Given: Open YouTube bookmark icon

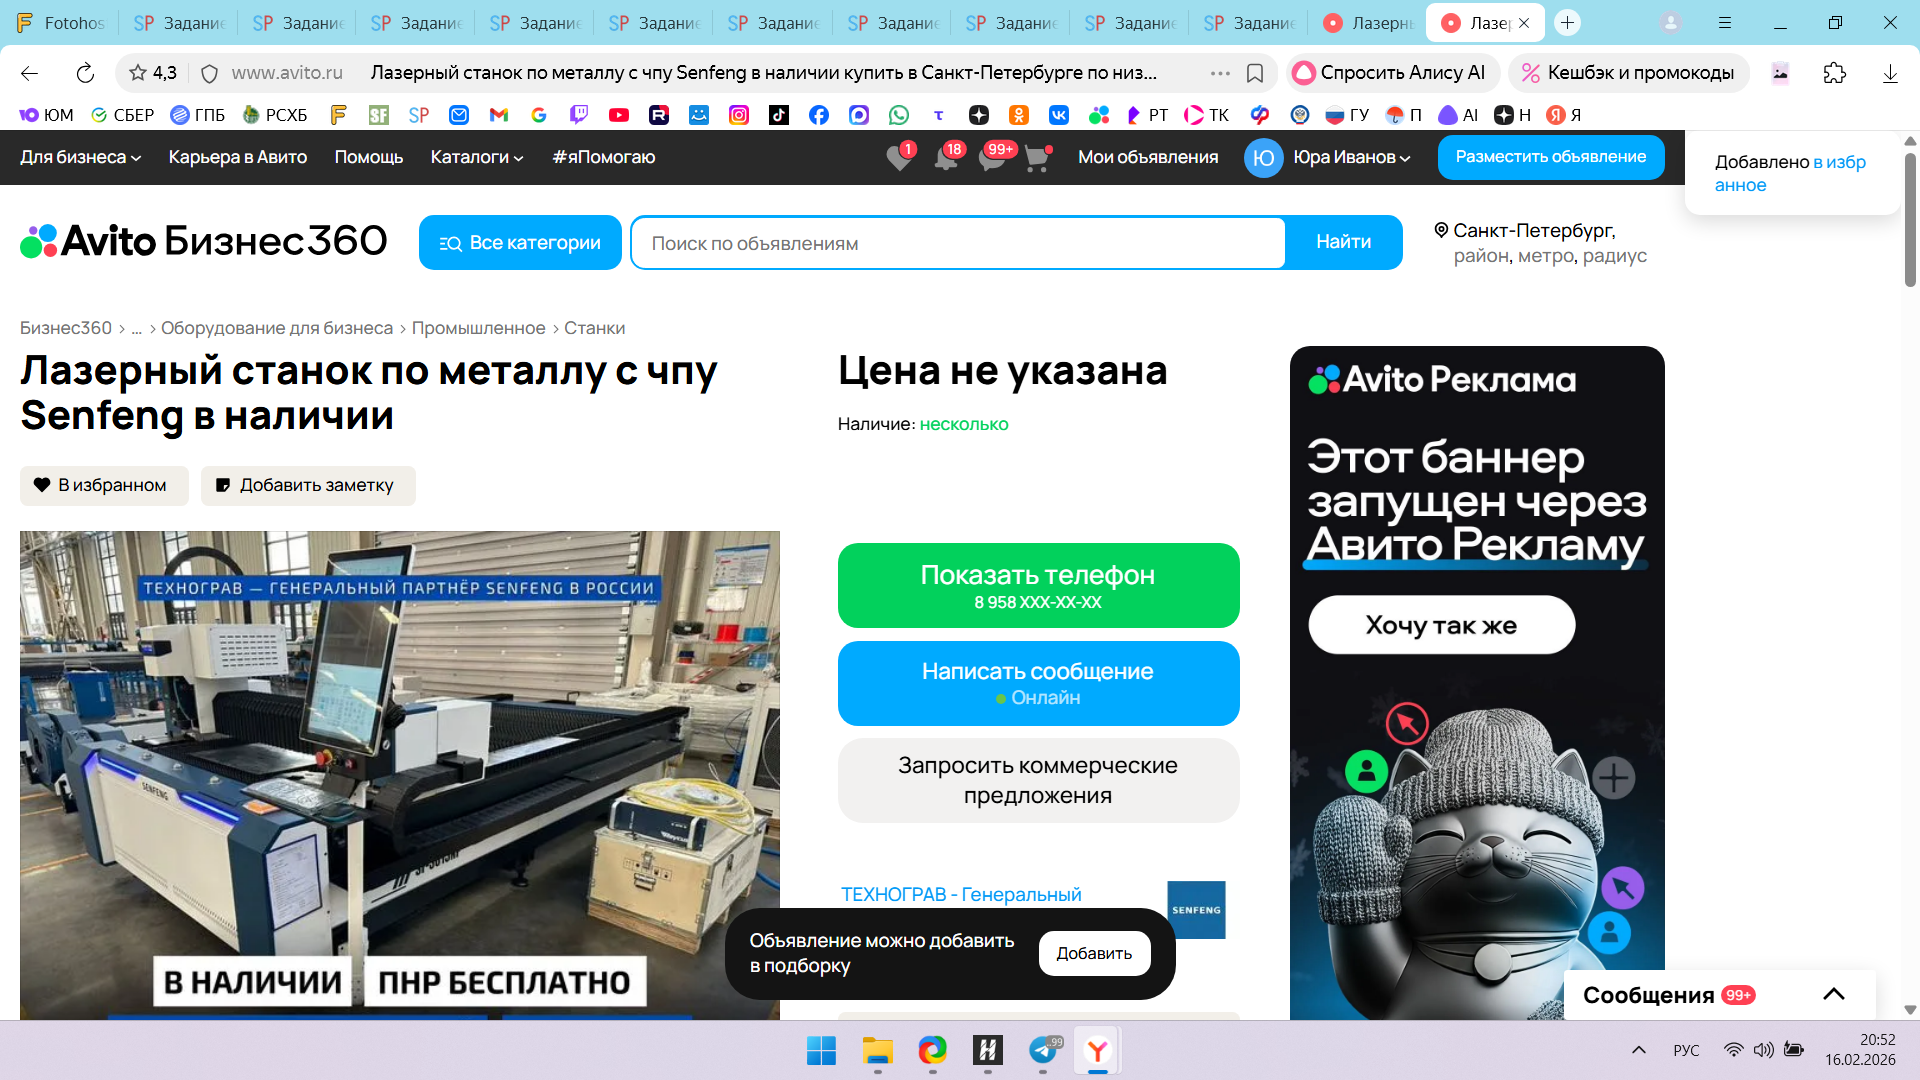Looking at the screenshot, I should (x=619, y=115).
